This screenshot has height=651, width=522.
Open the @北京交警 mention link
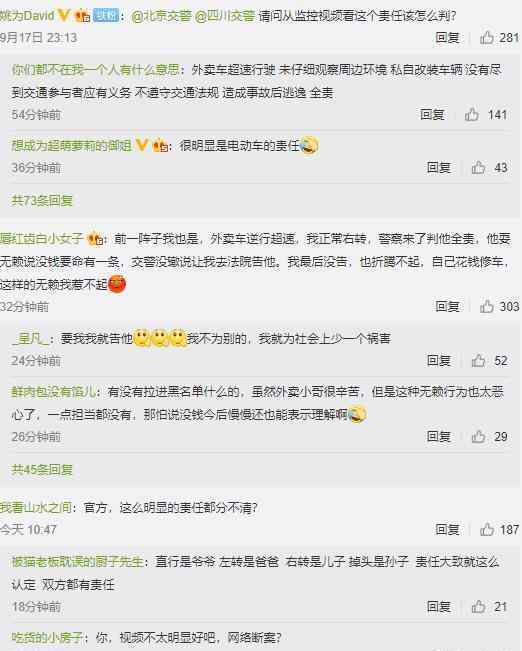161,16
